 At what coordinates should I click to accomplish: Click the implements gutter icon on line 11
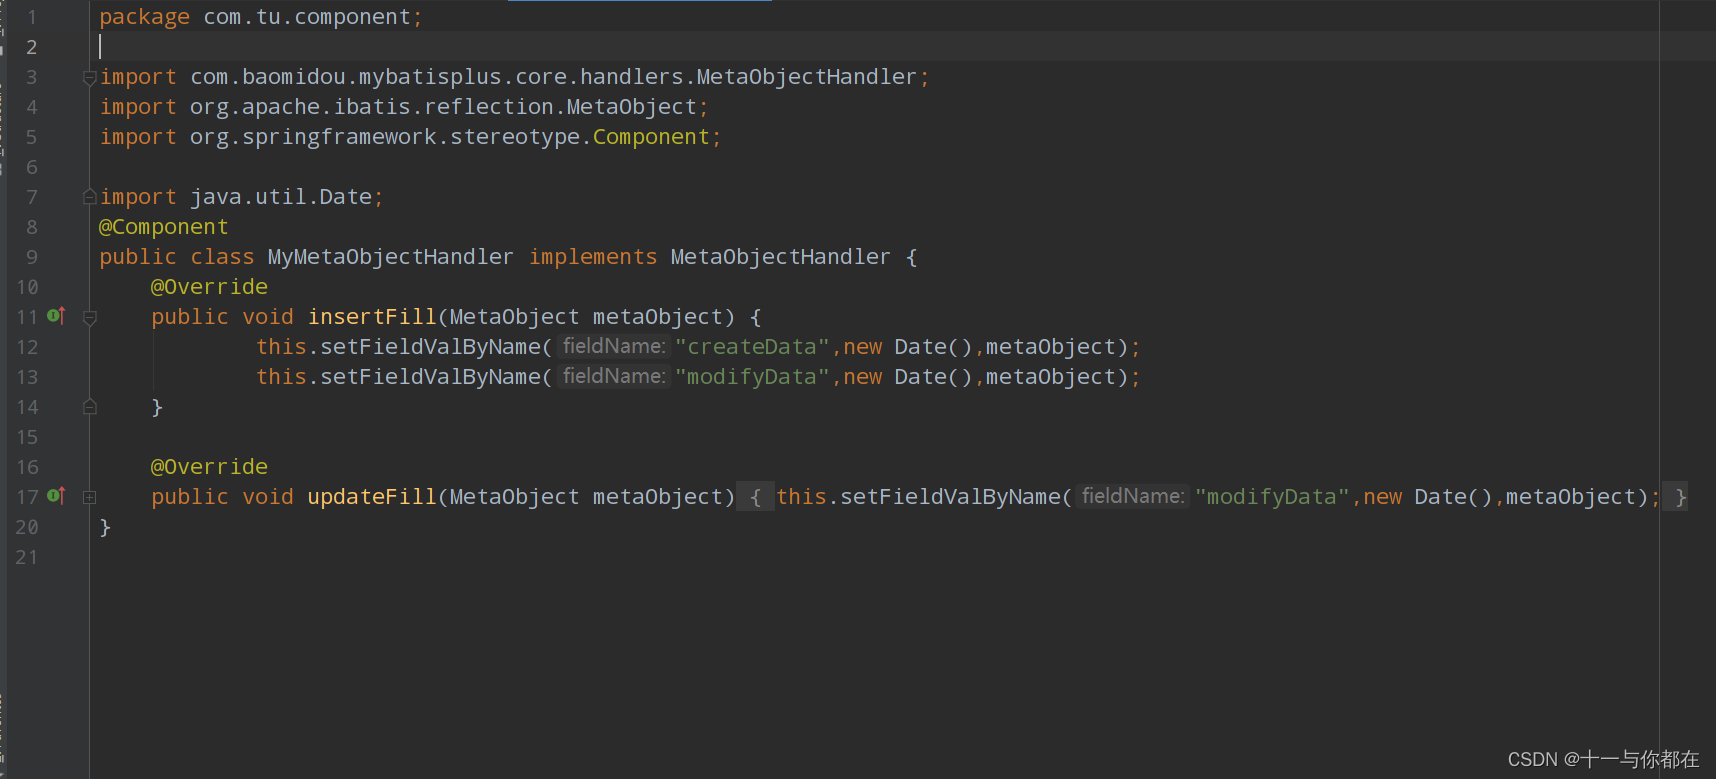pyautogui.click(x=56, y=316)
